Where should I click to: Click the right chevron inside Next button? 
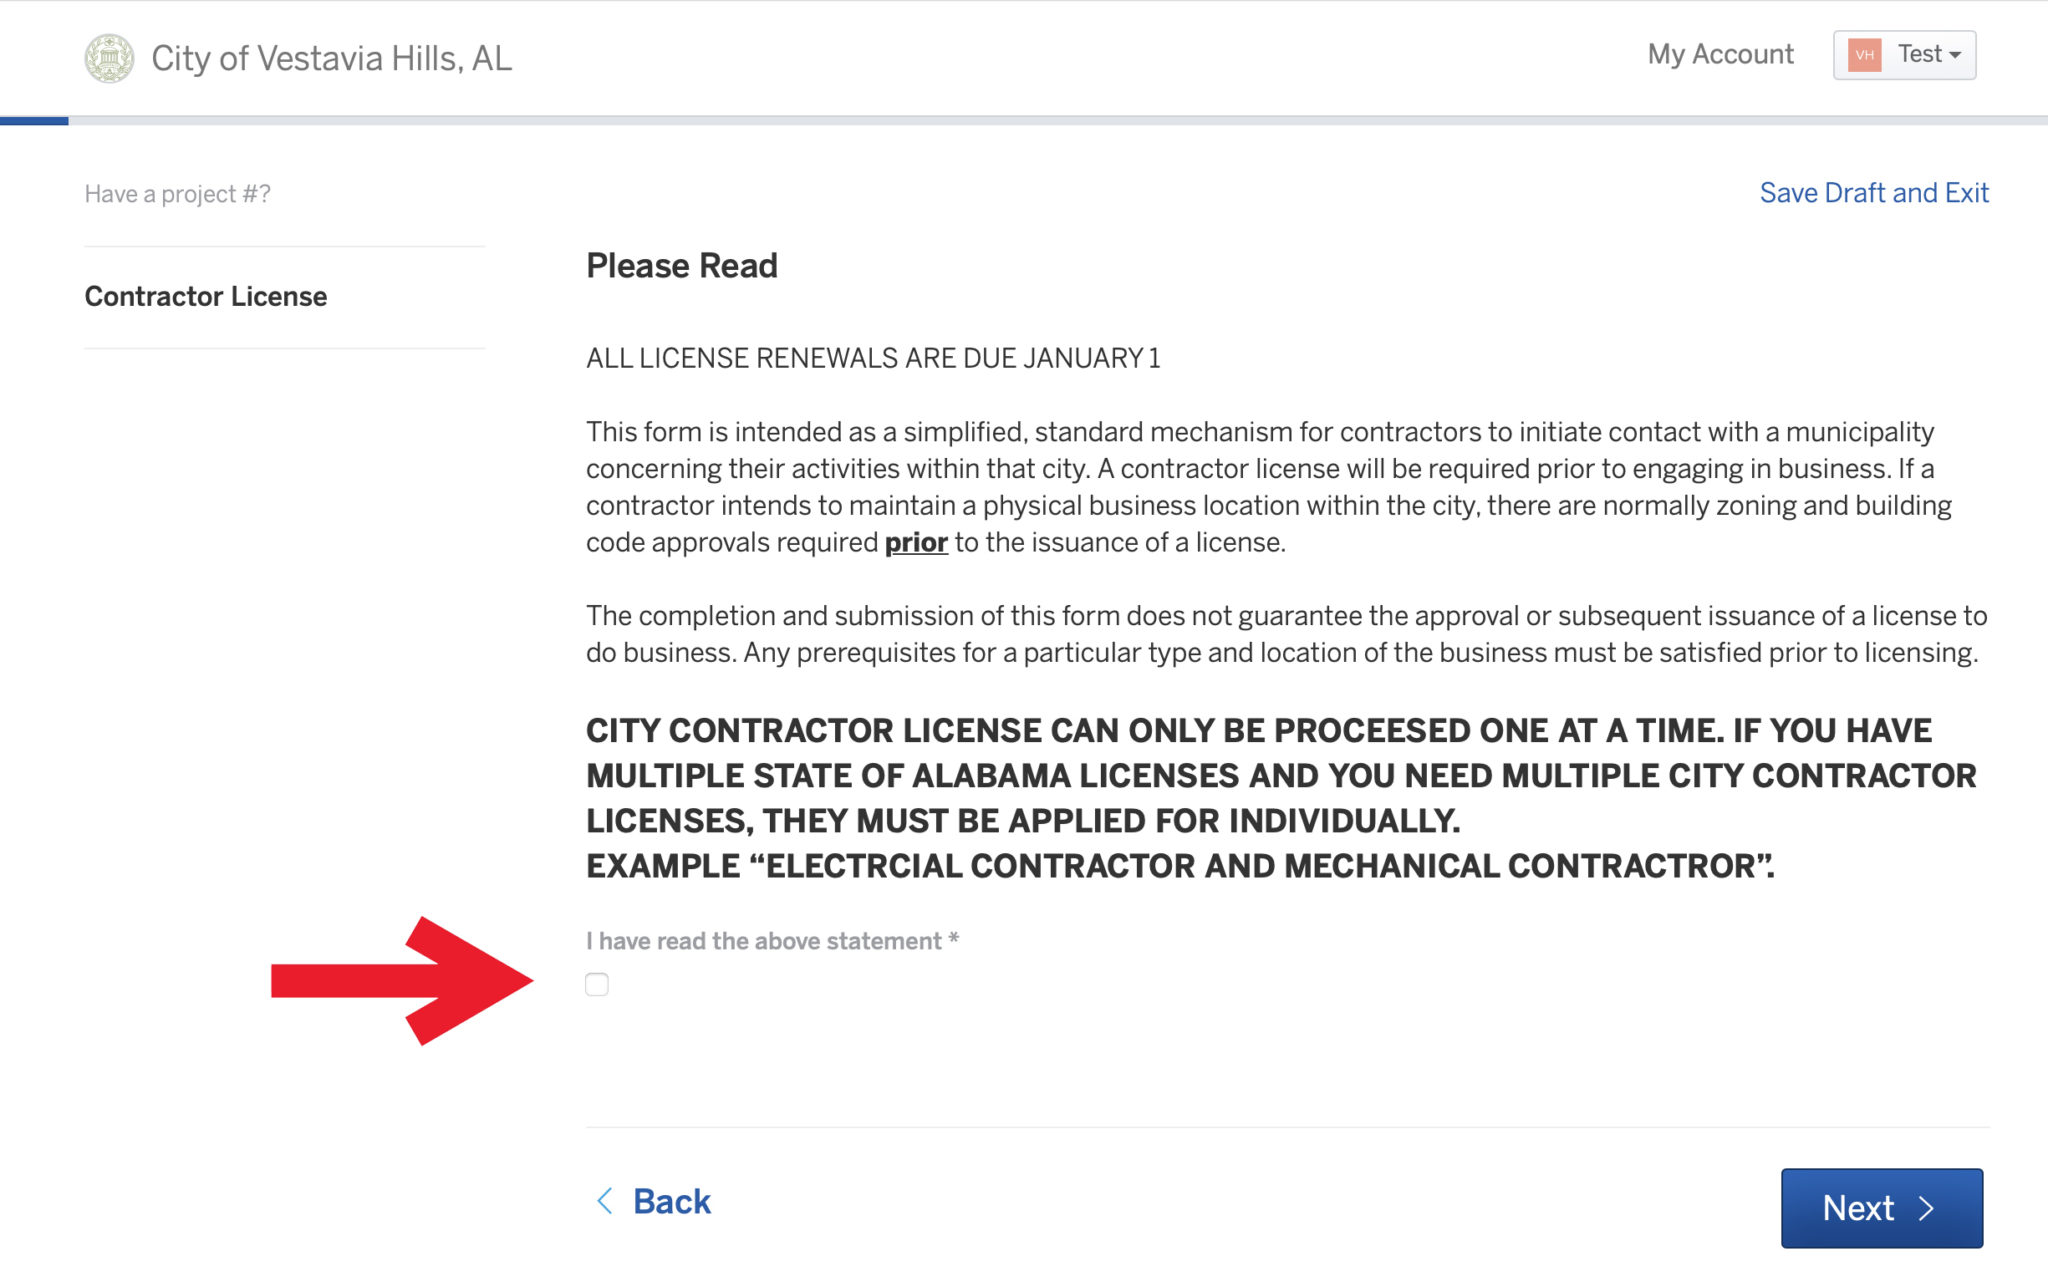click(1927, 1208)
